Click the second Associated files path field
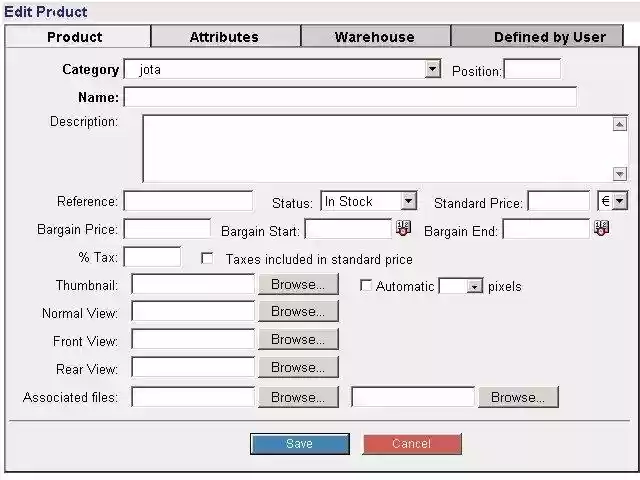The image size is (640, 480). click(x=413, y=397)
